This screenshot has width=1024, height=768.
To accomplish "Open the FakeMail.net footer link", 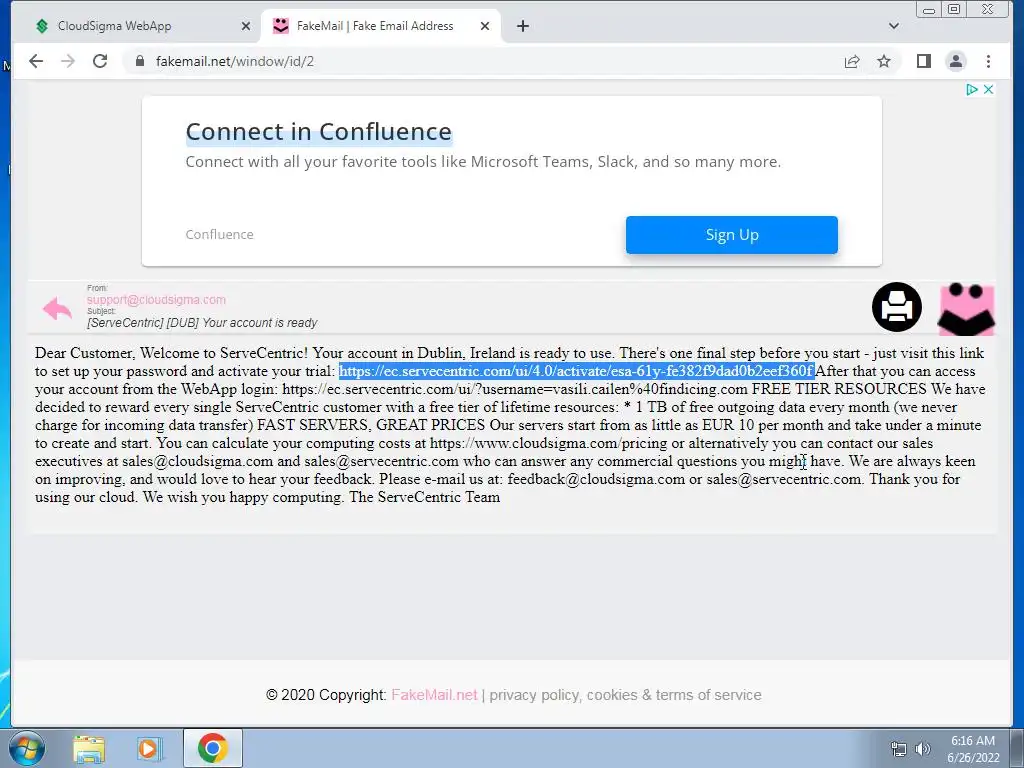I will [434, 695].
